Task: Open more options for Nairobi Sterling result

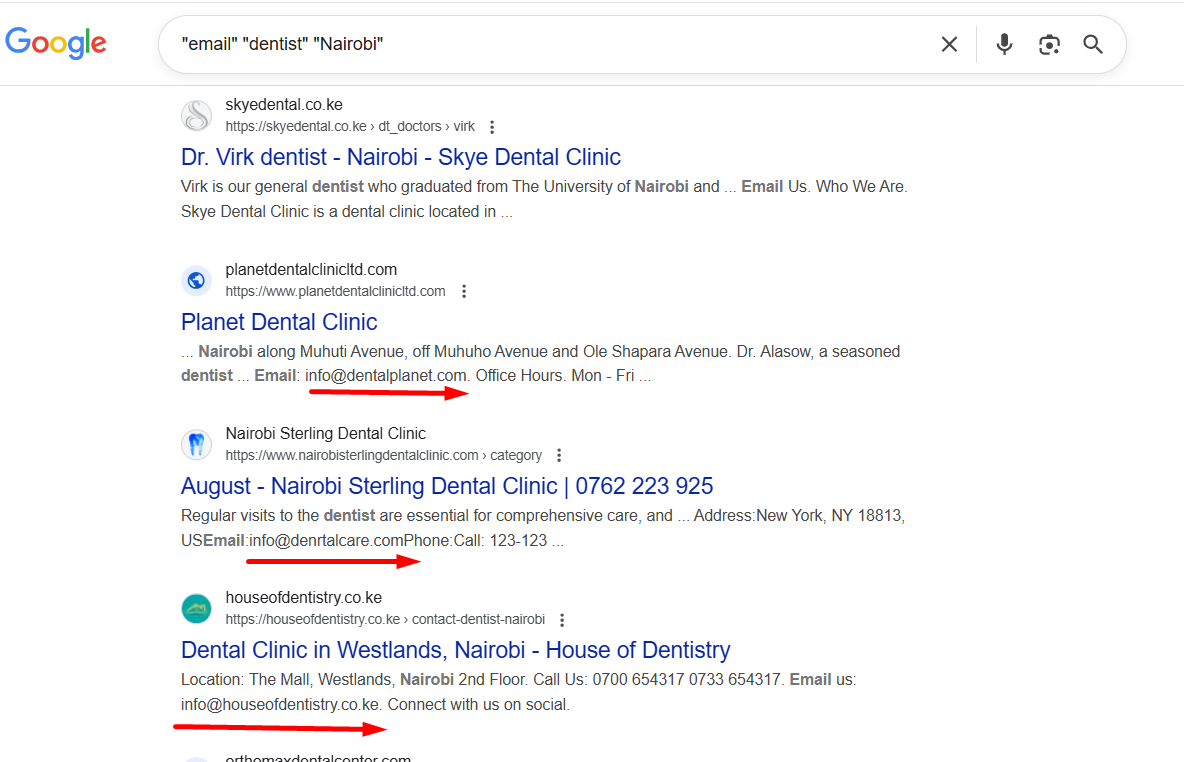Action: click(x=559, y=456)
